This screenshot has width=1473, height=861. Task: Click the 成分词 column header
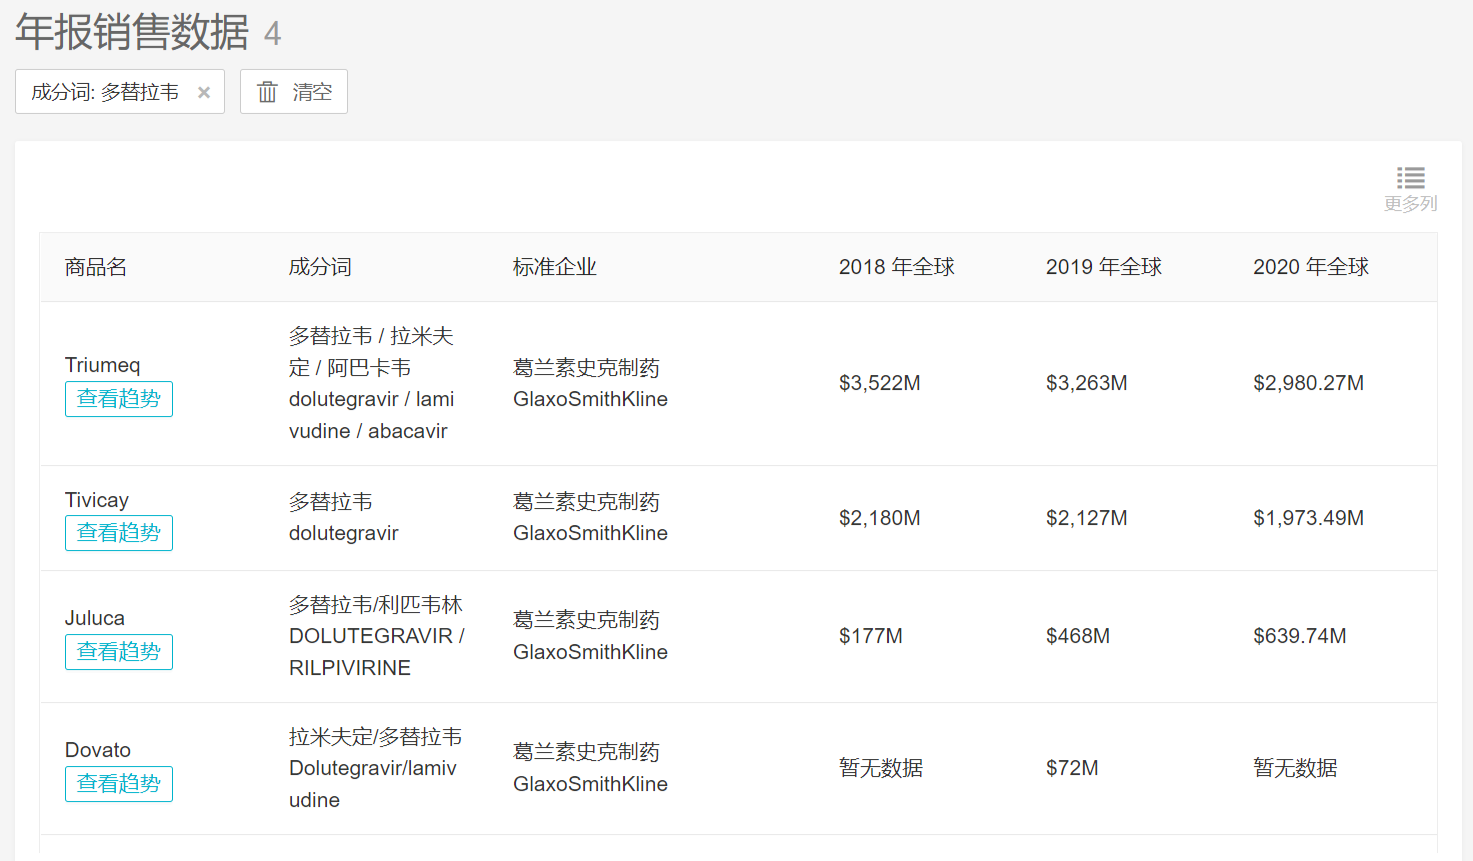tap(320, 267)
